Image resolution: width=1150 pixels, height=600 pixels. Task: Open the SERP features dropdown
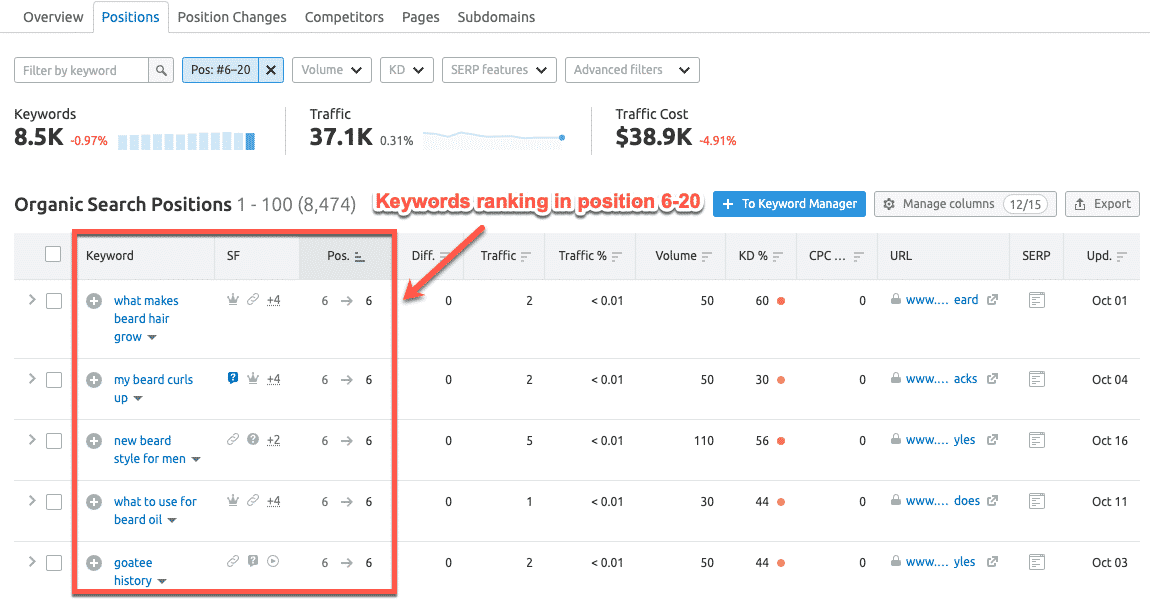pyautogui.click(x=498, y=70)
